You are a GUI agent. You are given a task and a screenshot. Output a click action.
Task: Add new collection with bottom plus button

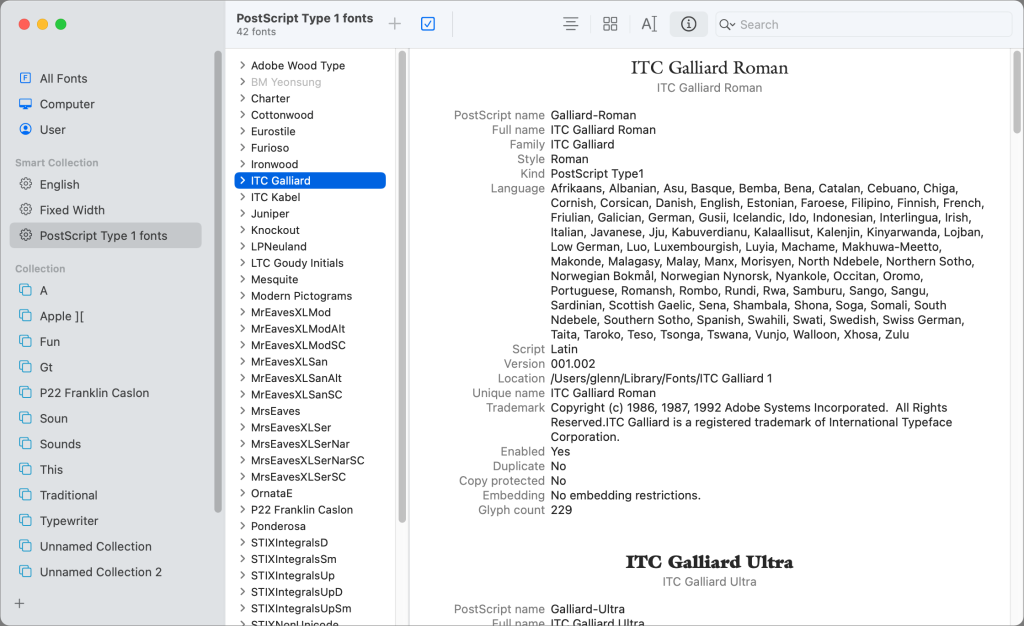tap(20, 603)
